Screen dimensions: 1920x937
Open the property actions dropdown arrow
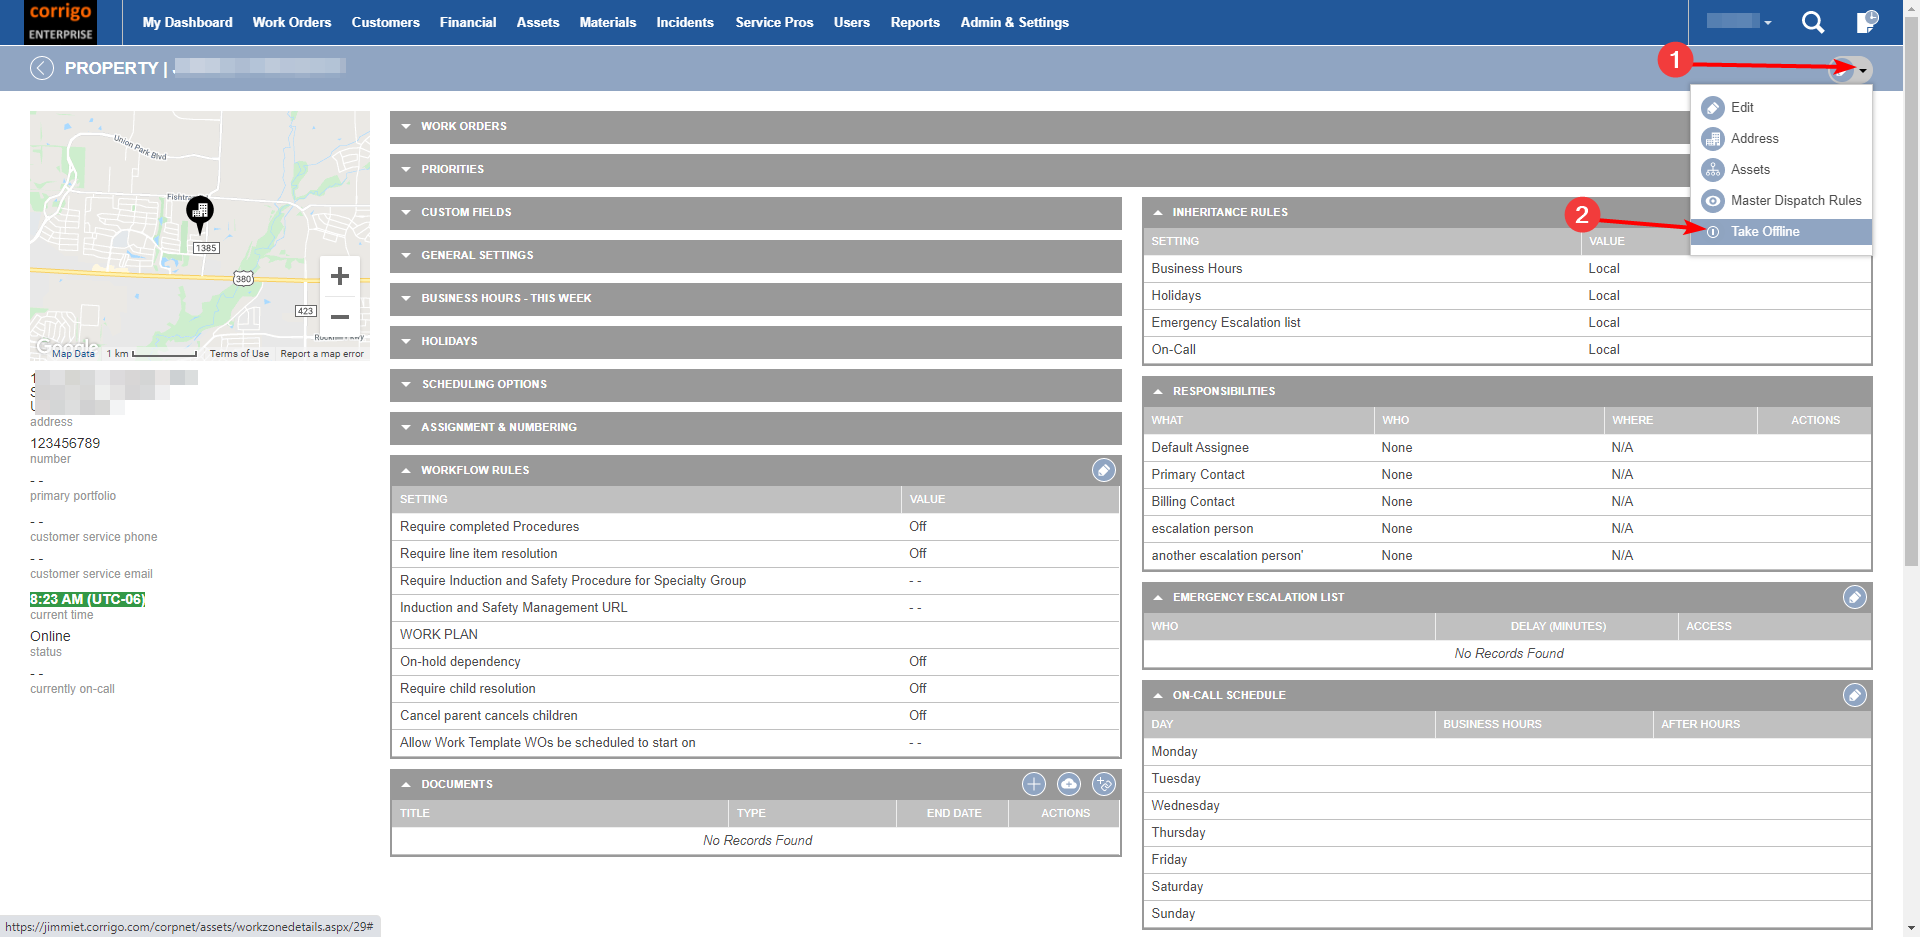tap(1861, 70)
